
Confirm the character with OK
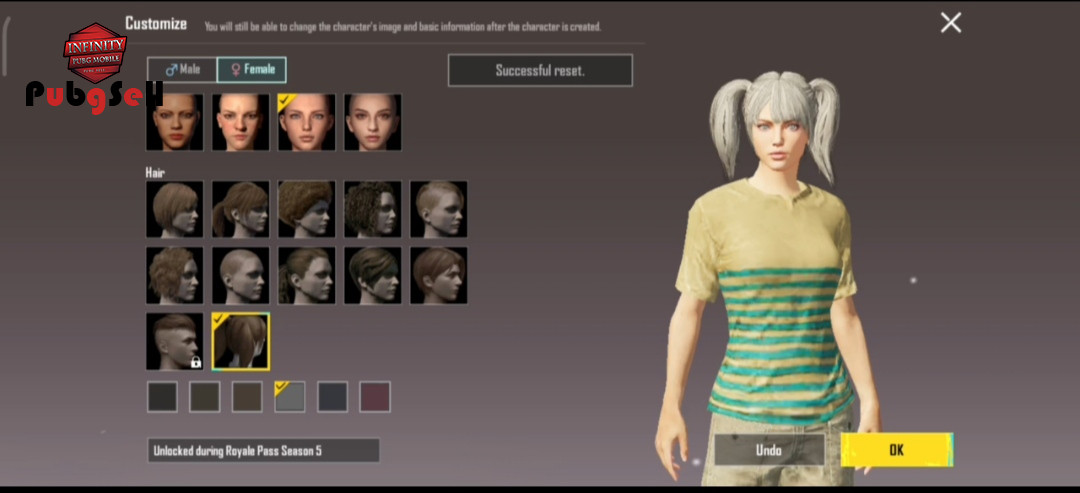(x=897, y=450)
